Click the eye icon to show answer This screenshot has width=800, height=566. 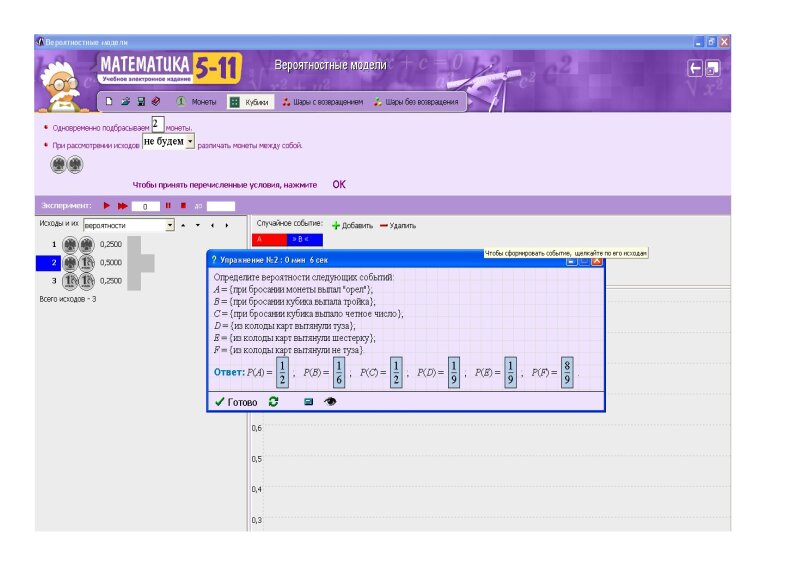click(x=330, y=402)
